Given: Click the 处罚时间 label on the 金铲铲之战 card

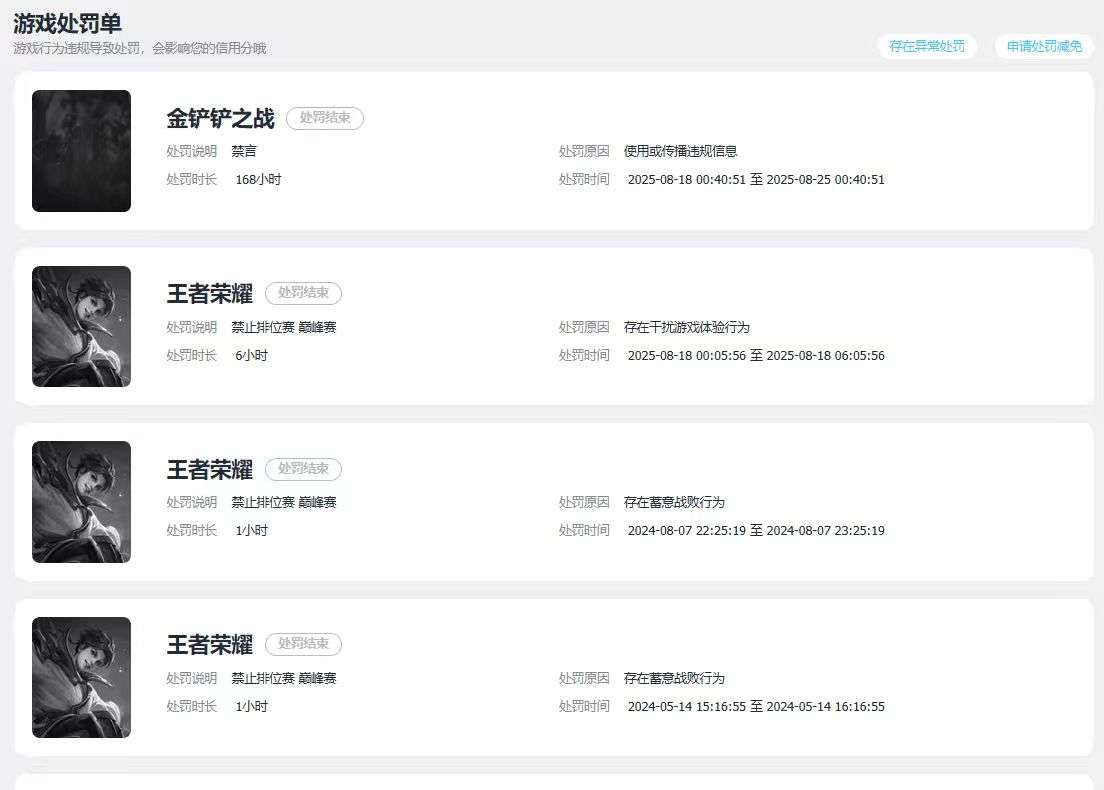Looking at the screenshot, I should click(x=584, y=180).
